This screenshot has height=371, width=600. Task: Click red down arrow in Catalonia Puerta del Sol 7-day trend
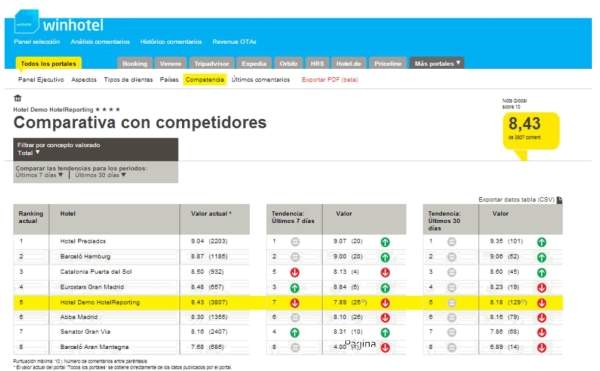(295, 272)
